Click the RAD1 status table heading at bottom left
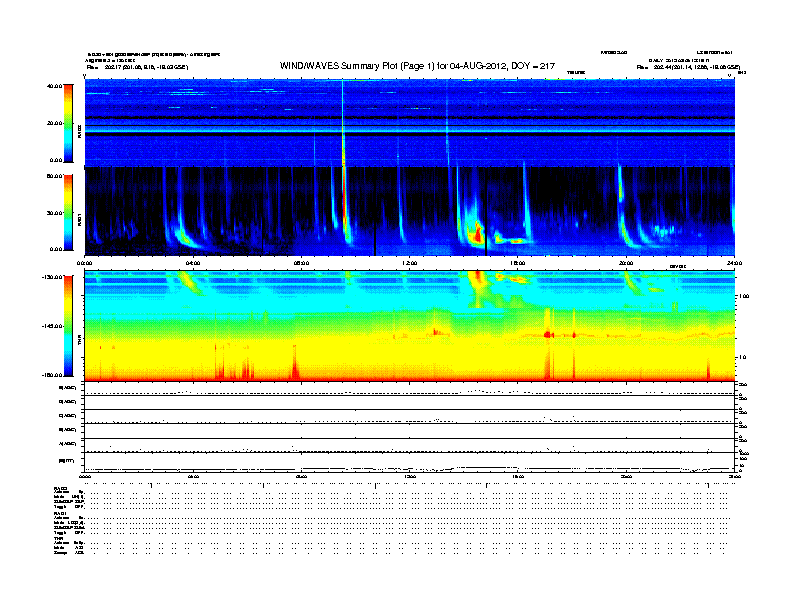Screen dimensions: 792x612 coord(61,513)
